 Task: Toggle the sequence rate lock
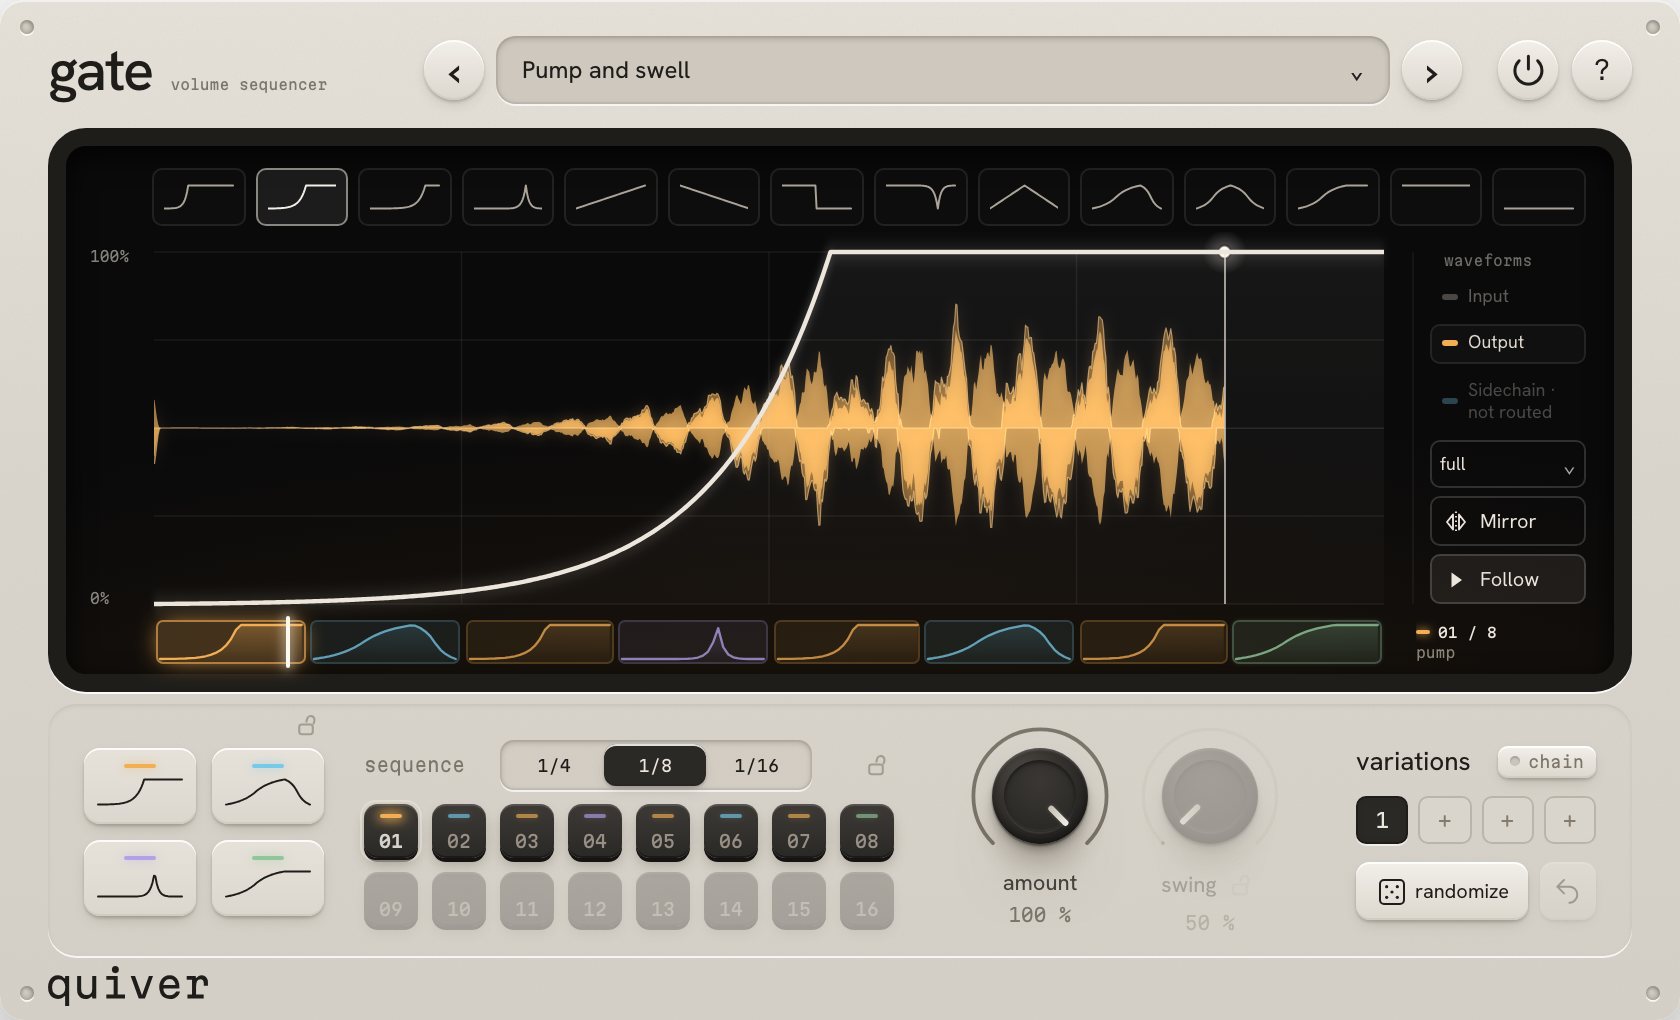click(x=876, y=765)
